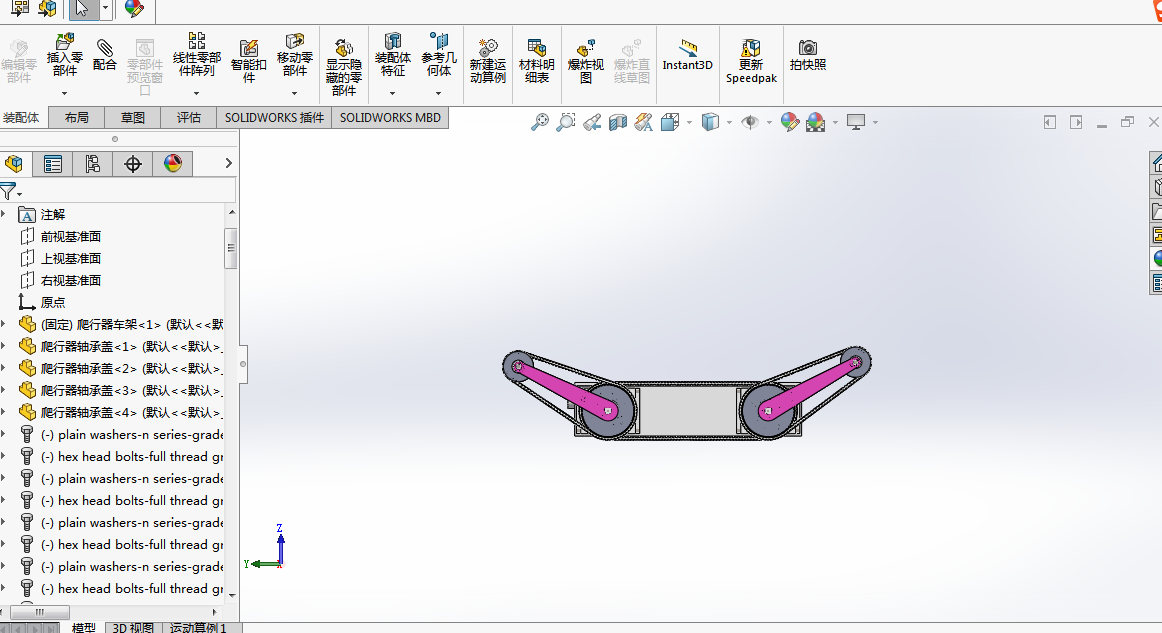Open Hide/Show Items dropdown arrow

[768, 122]
